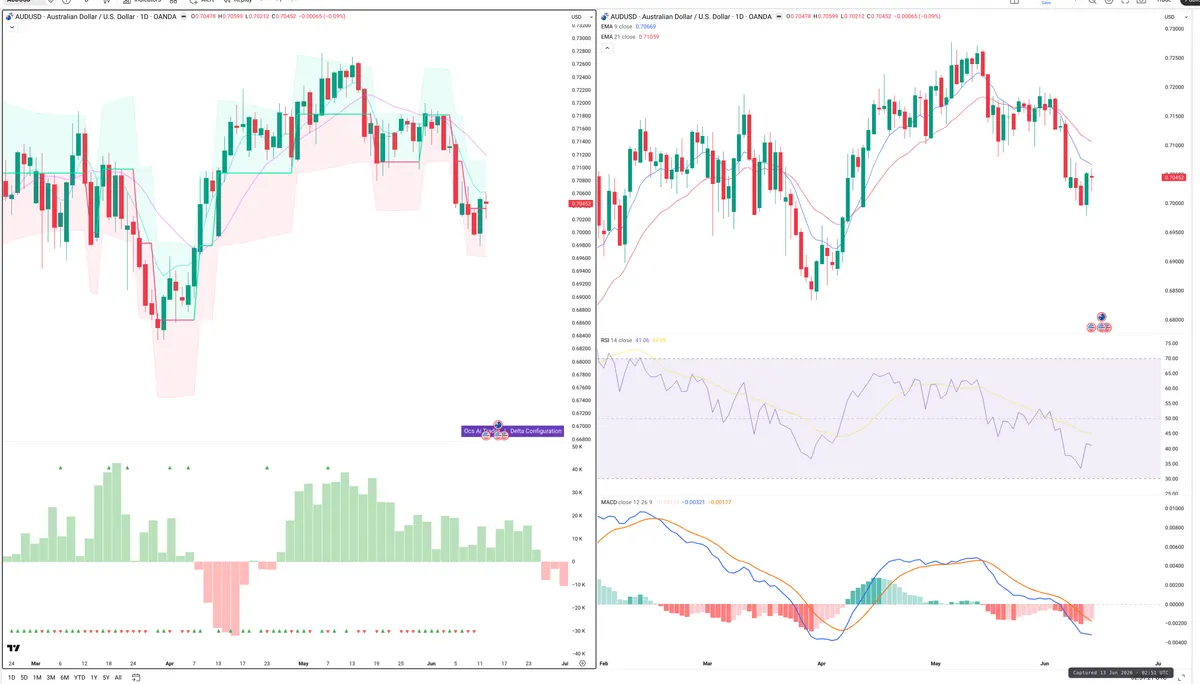1200x684 pixels.
Task: Click the red 0.70452 price tag on right chart
Action: click(1176, 177)
